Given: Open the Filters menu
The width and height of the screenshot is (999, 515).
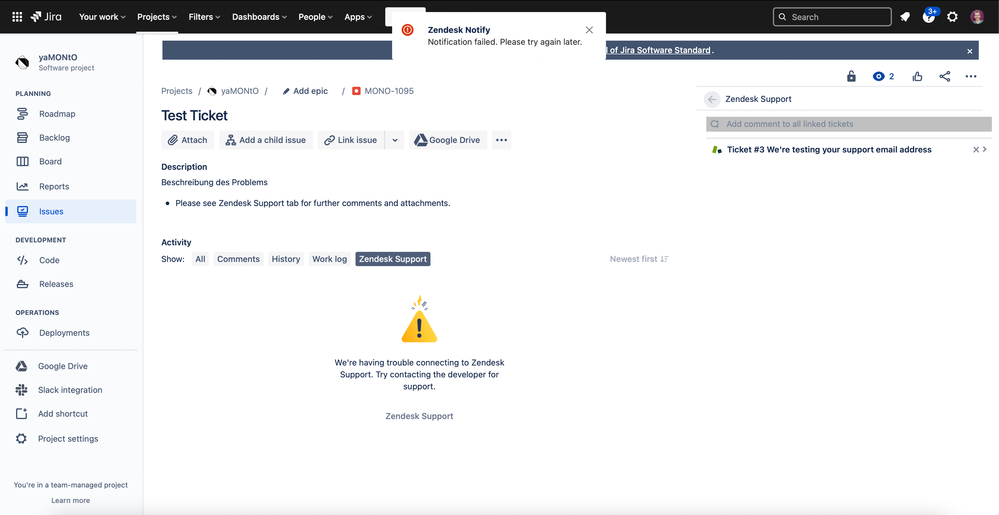Looking at the screenshot, I should click(x=205, y=17).
